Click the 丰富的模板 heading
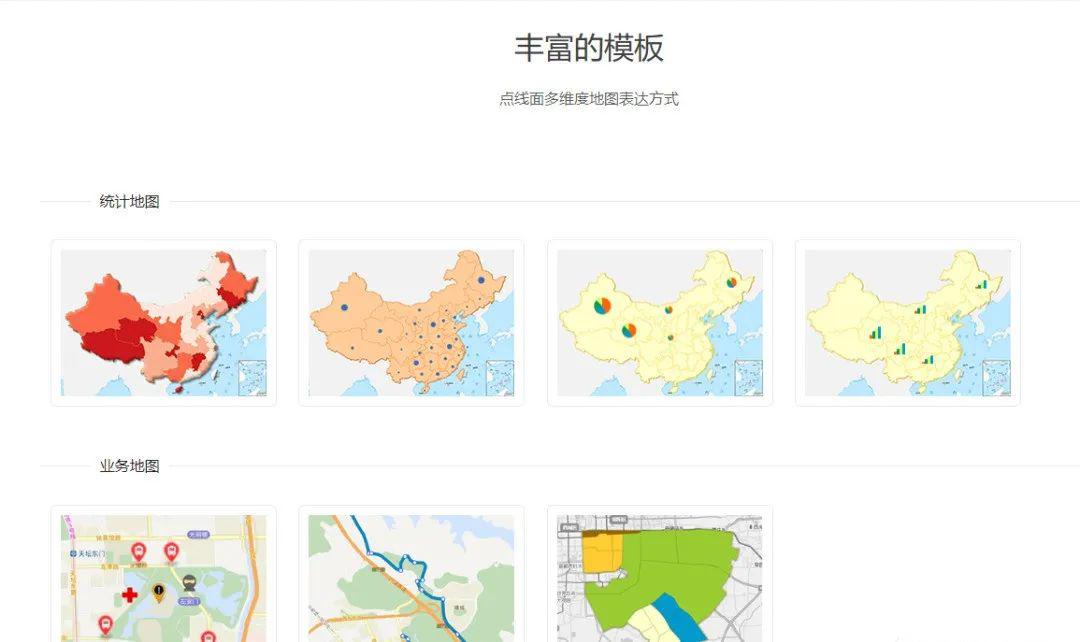Viewport: 1080px width, 642px height. click(587, 47)
